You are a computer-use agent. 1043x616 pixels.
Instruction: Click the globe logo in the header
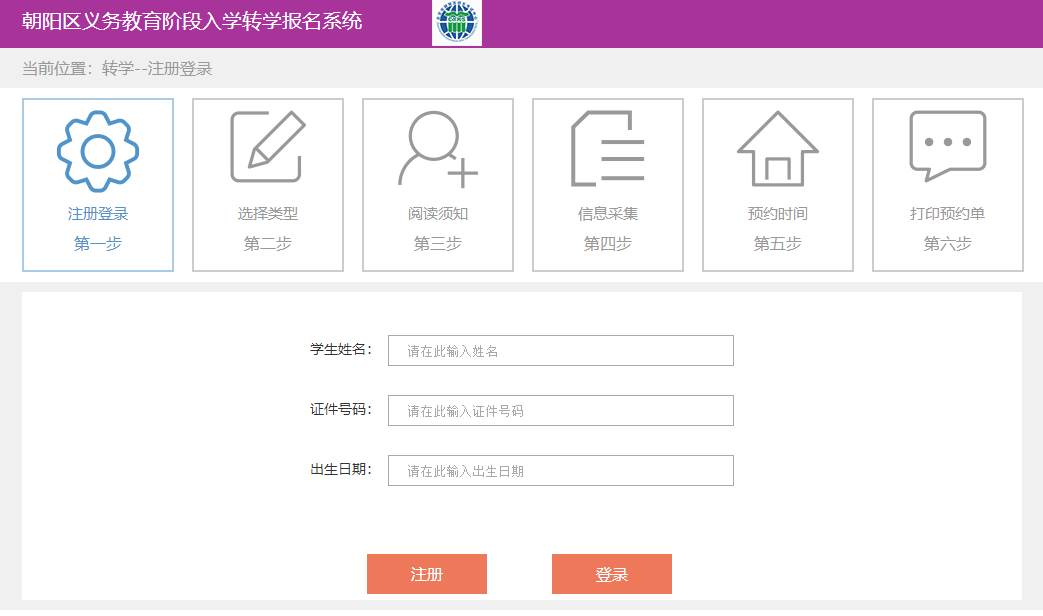click(x=457, y=23)
